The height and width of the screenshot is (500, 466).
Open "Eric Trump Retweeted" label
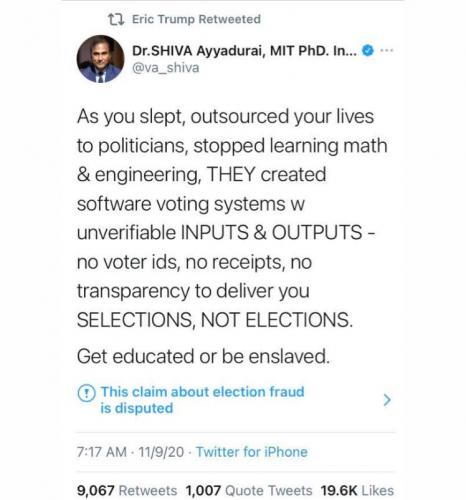click(x=196, y=19)
